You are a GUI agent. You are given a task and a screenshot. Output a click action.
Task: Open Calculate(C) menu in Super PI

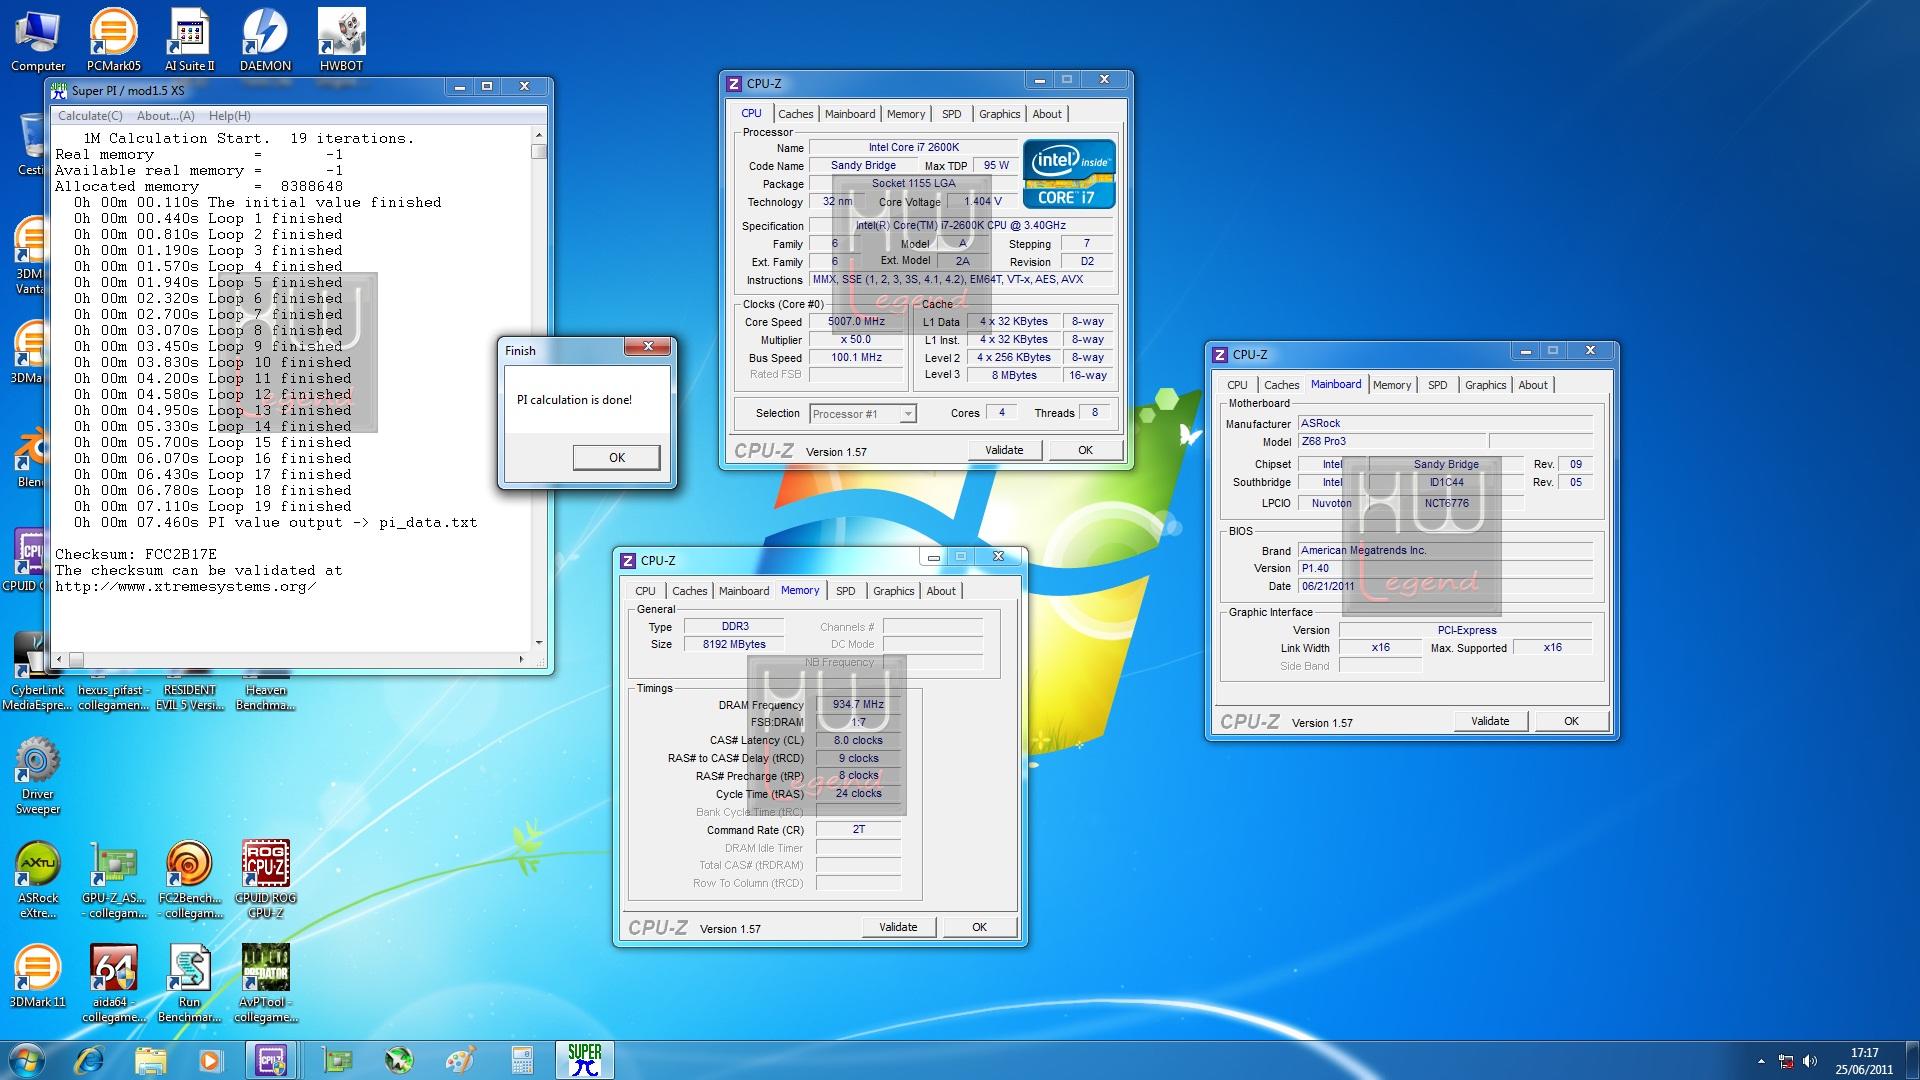pyautogui.click(x=90, y=116)
